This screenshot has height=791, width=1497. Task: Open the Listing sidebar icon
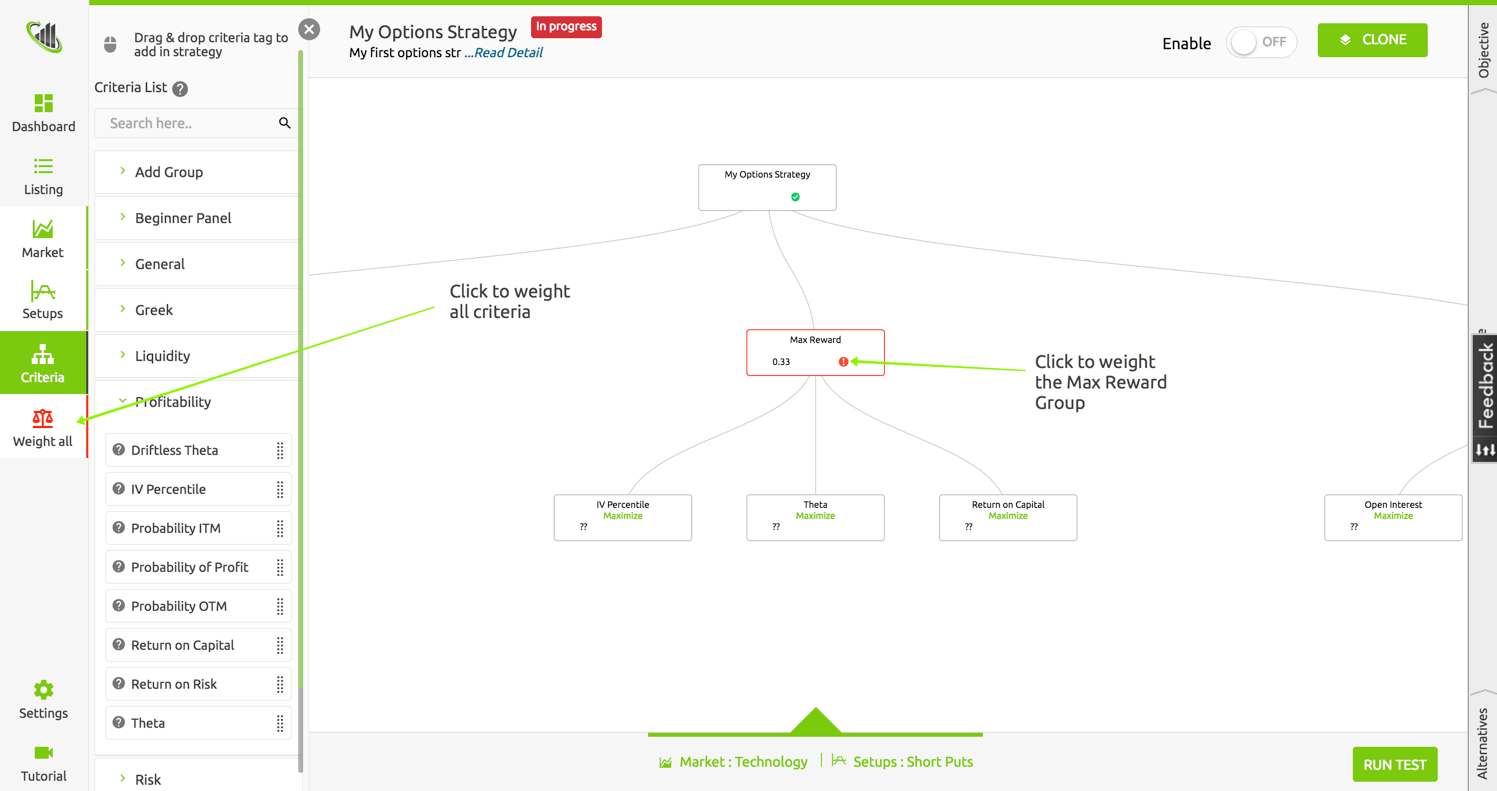[x=43, y=167]
